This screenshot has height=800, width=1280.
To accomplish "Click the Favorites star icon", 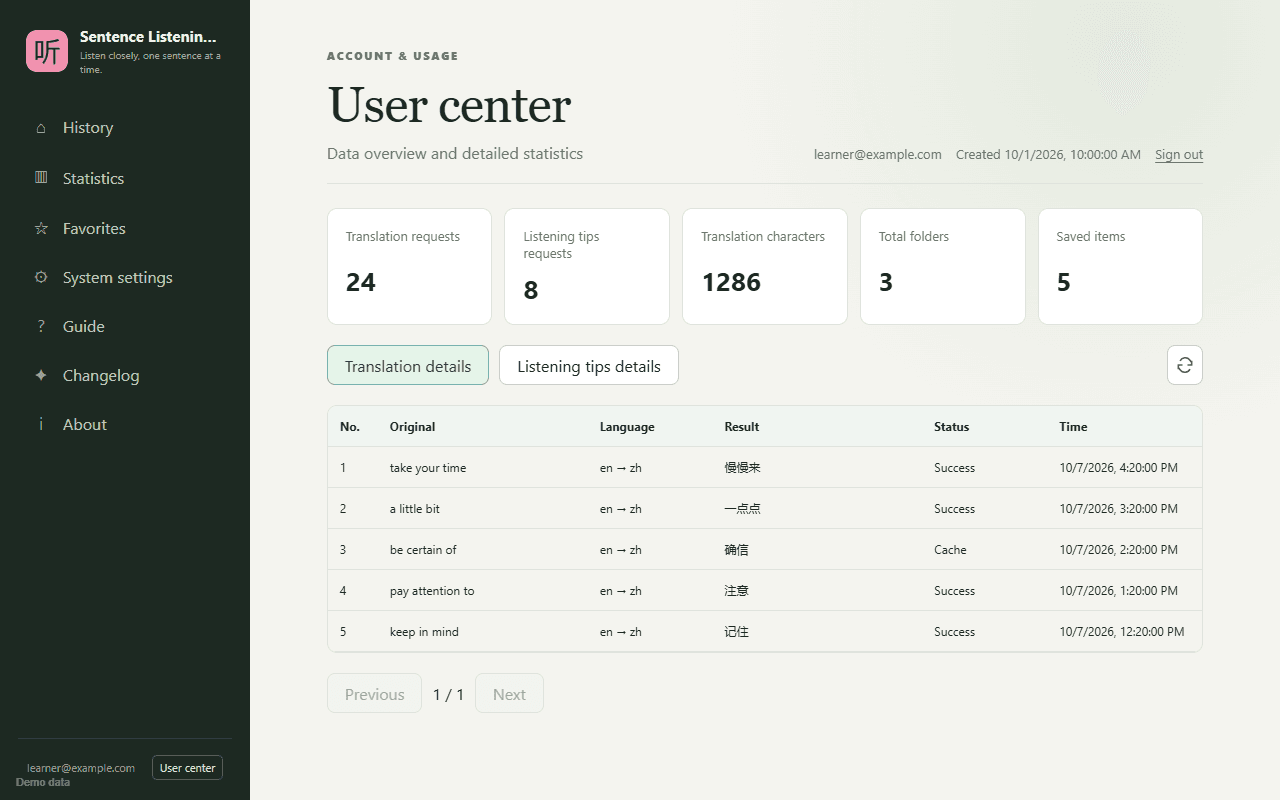I will (x=41, y=228).
